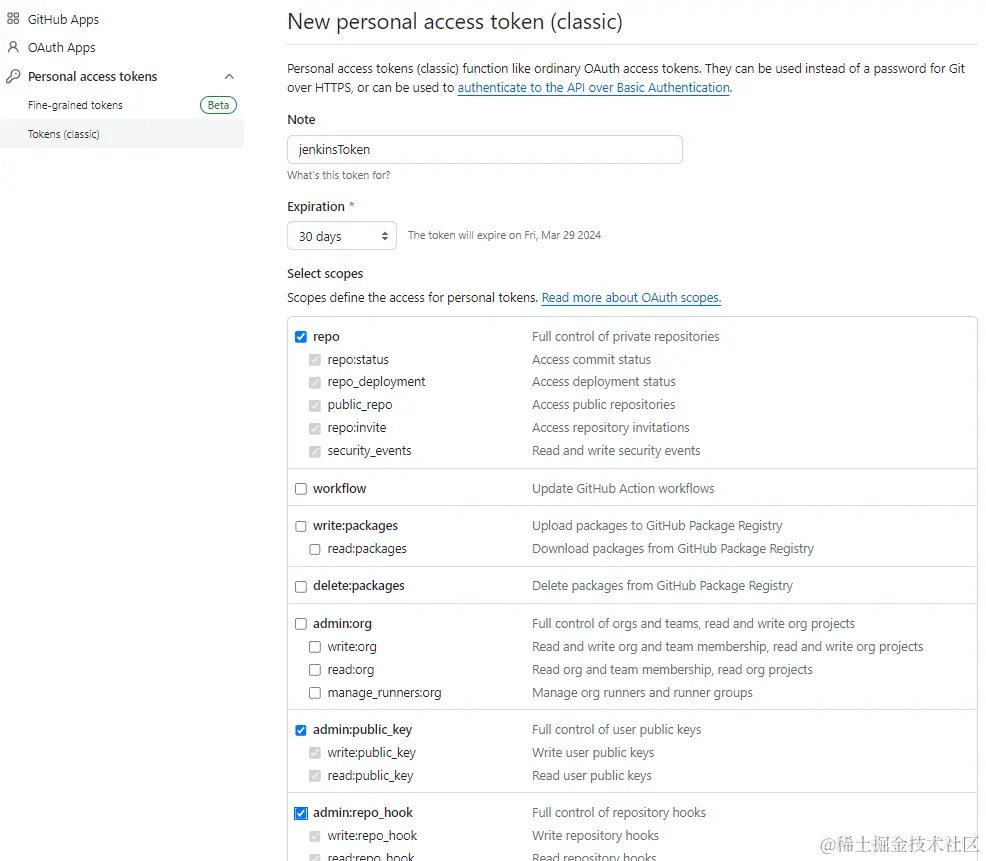Viewport: 986px width, 861px height.
Task: Open the Basic Authentication API link
Action: coord(593,88)
